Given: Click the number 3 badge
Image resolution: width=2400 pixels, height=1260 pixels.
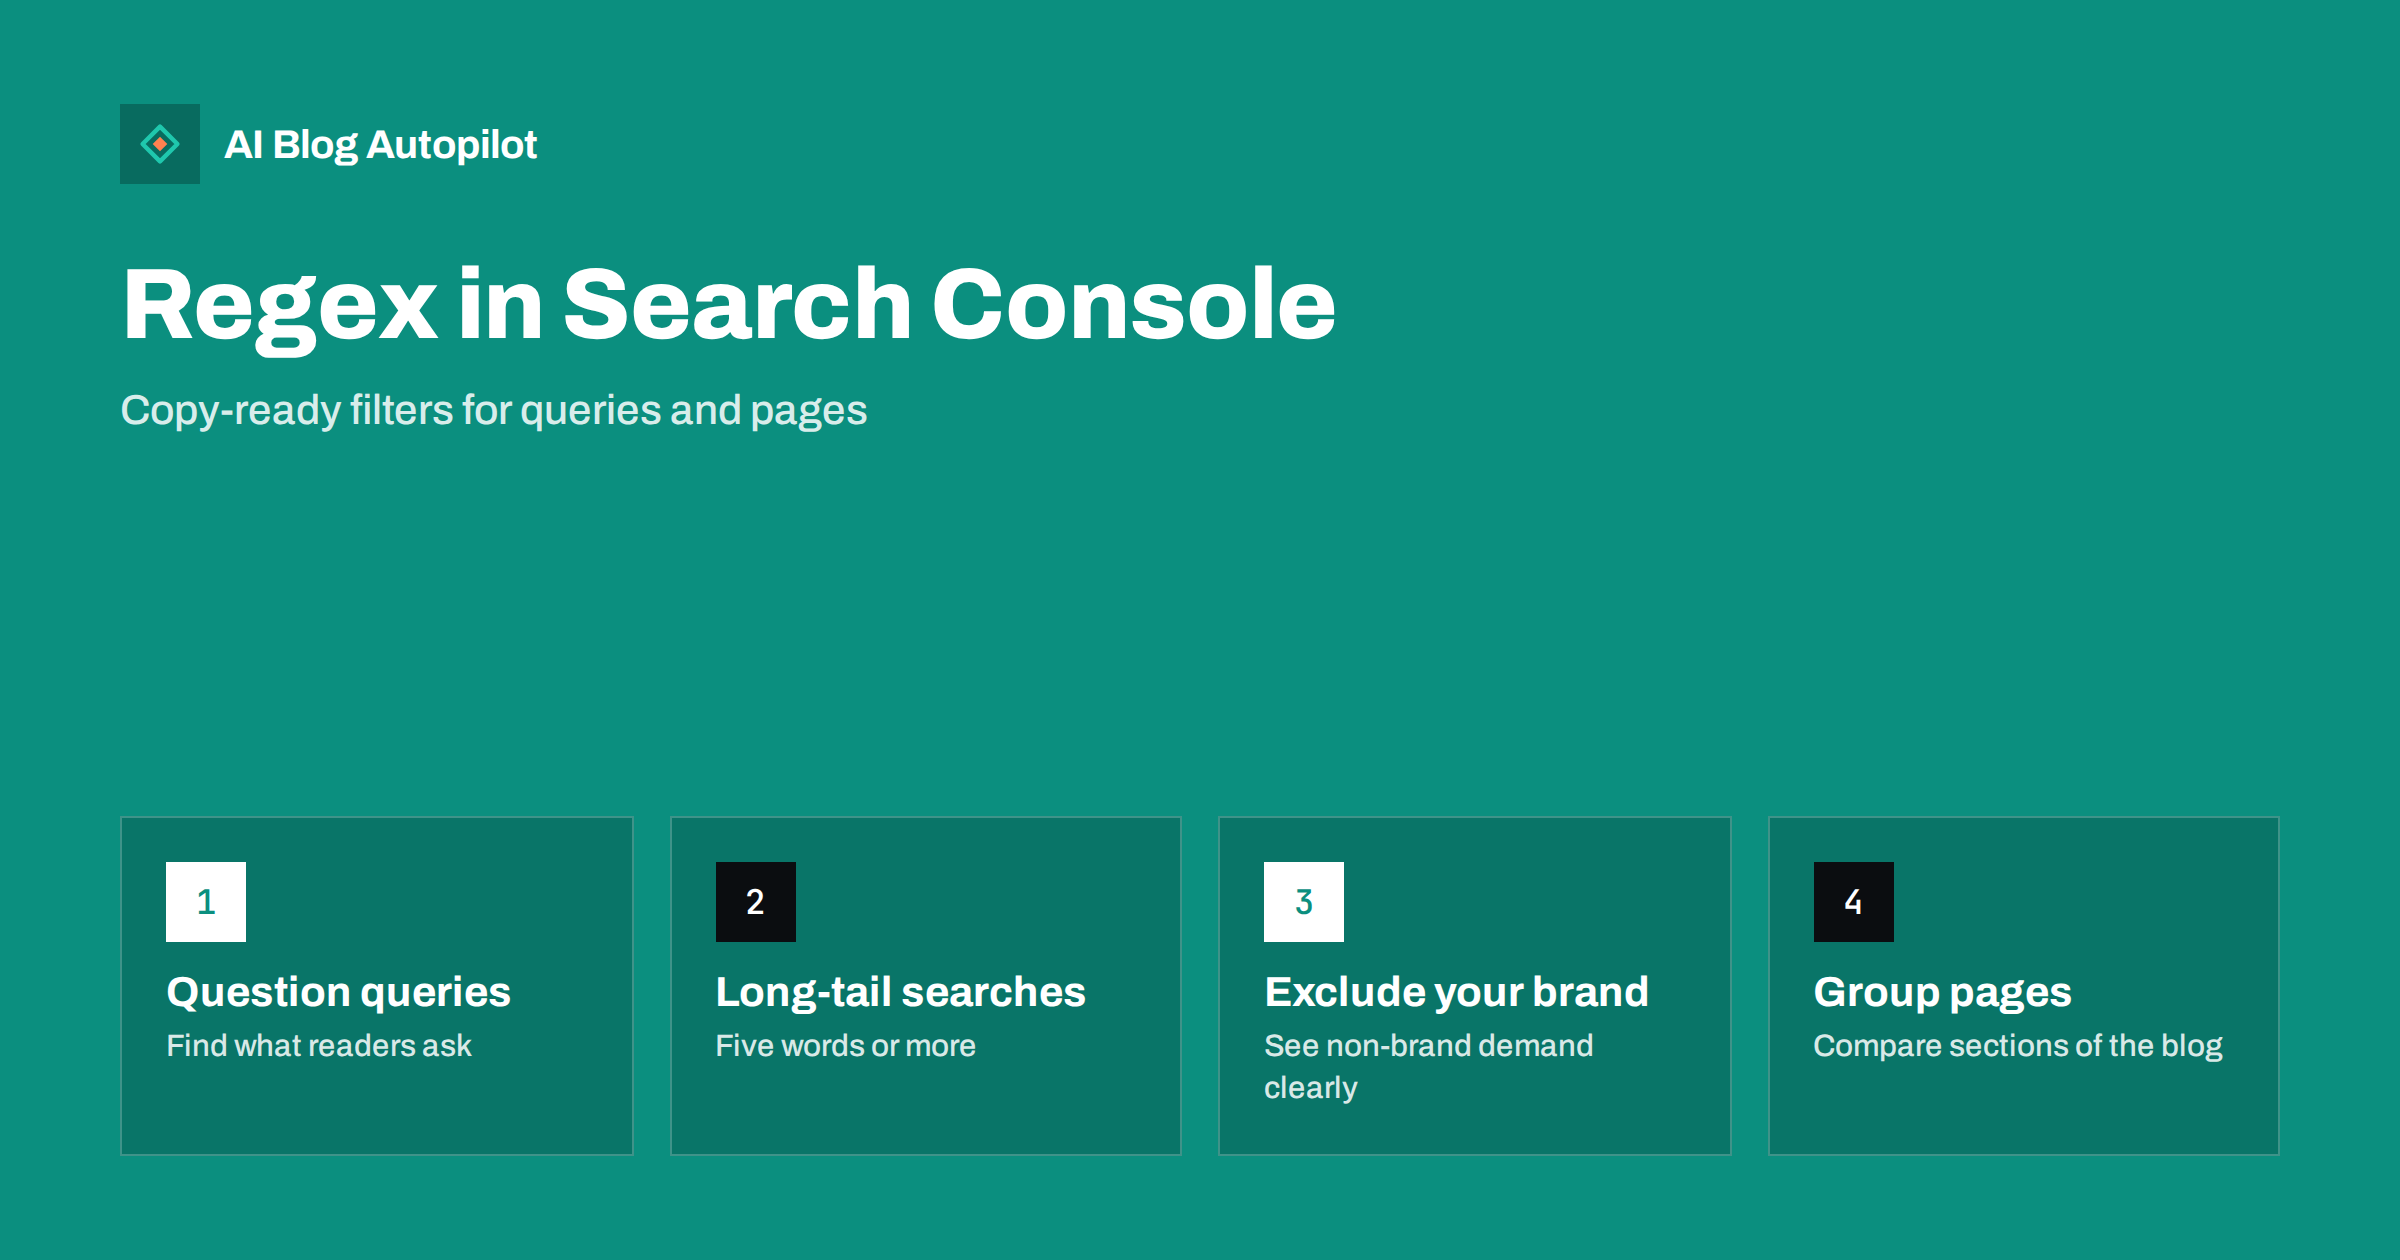Looking at the screenshot, I should pyautogui.click(x=1304, y=902).
